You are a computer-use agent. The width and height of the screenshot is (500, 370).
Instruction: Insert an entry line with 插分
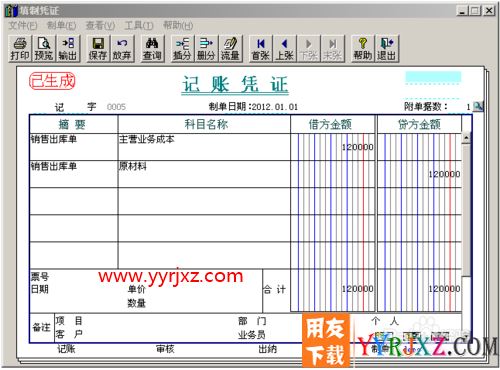coord(182,49)
